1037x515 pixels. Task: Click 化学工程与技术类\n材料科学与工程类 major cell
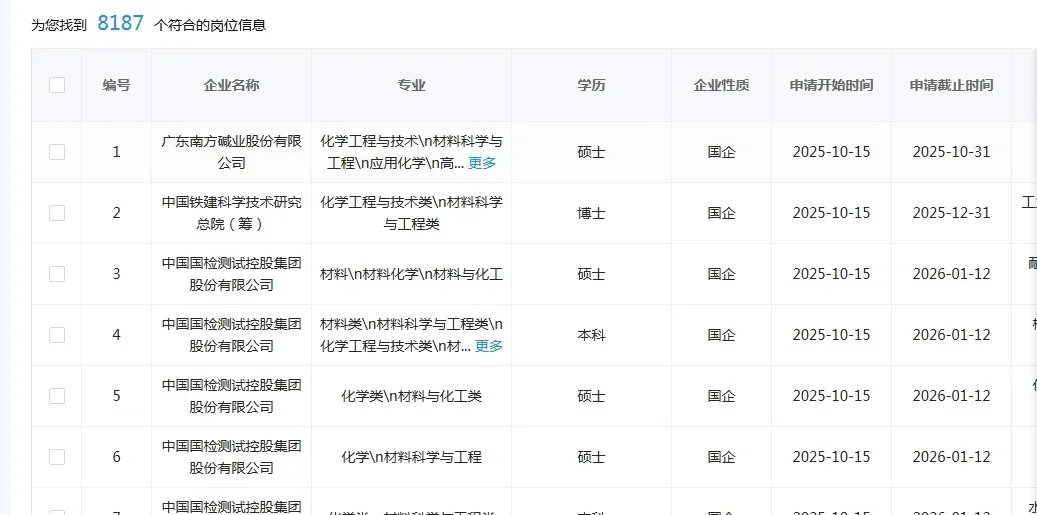411,213
